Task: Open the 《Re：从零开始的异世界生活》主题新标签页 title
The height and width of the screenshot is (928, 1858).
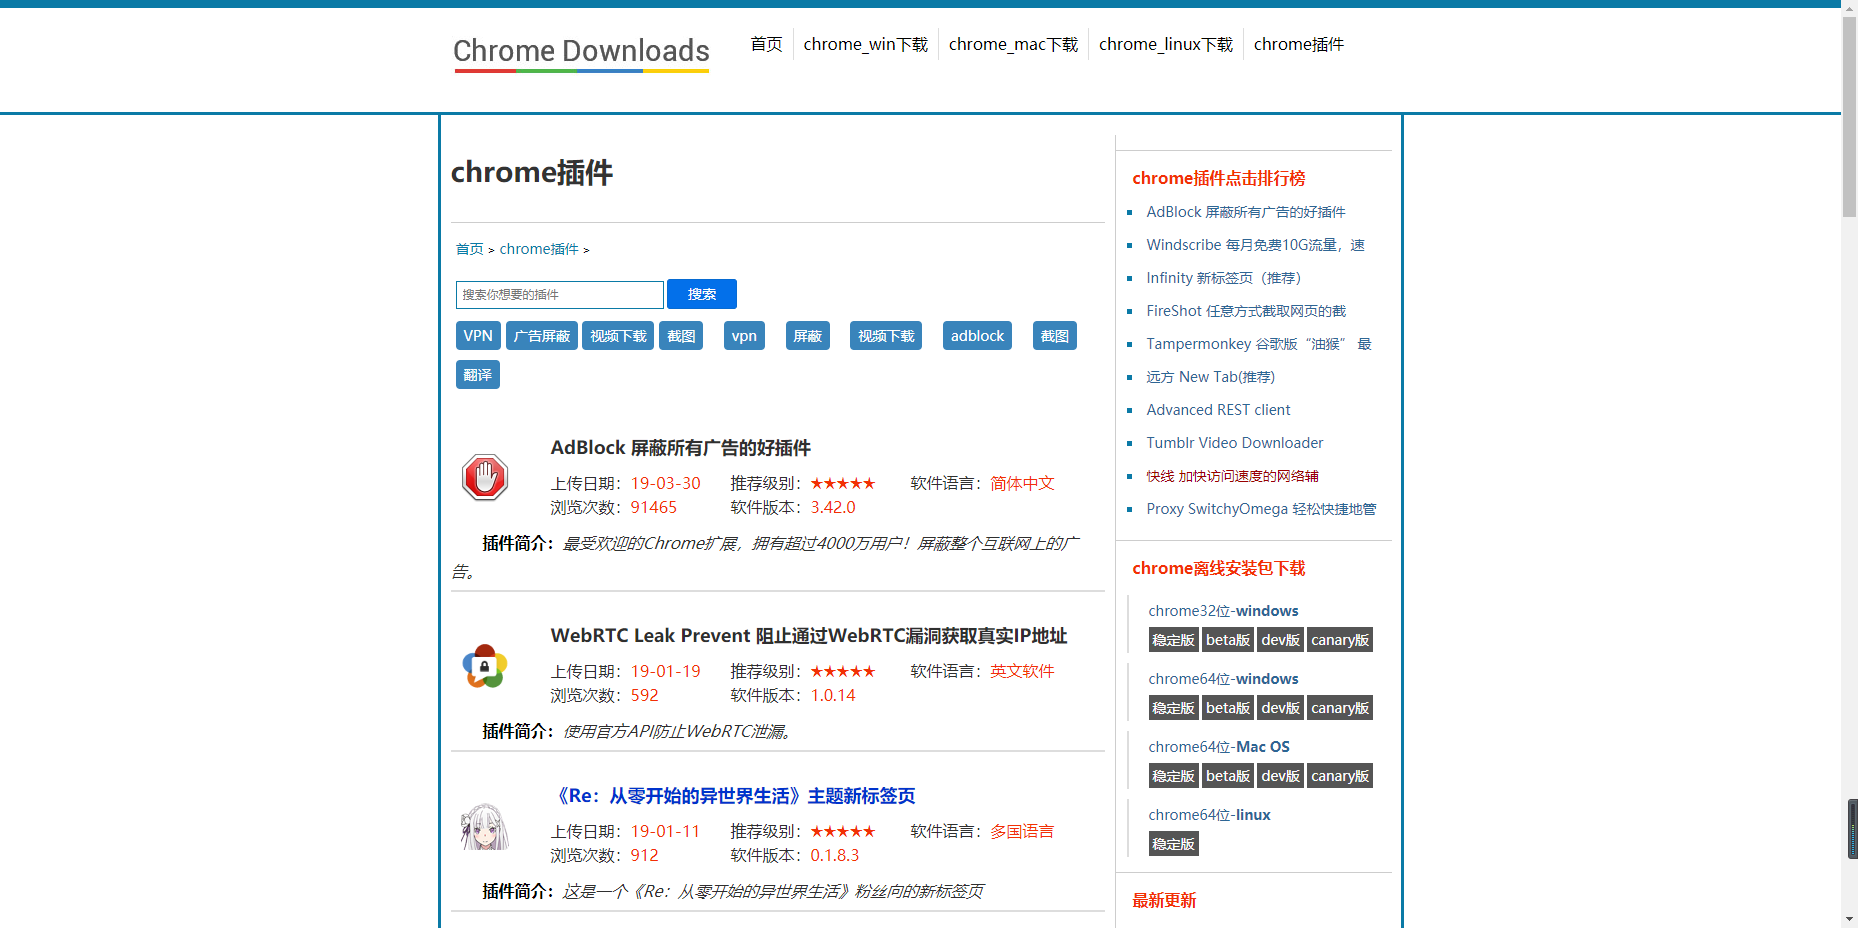Action: coord(733,796)
